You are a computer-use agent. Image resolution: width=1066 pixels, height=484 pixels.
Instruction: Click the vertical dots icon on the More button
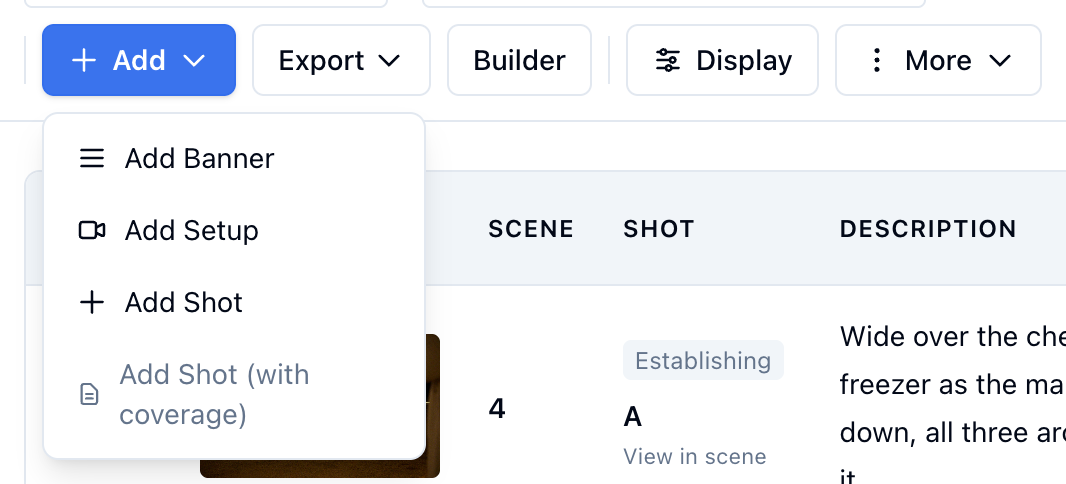tap(877, 60)
